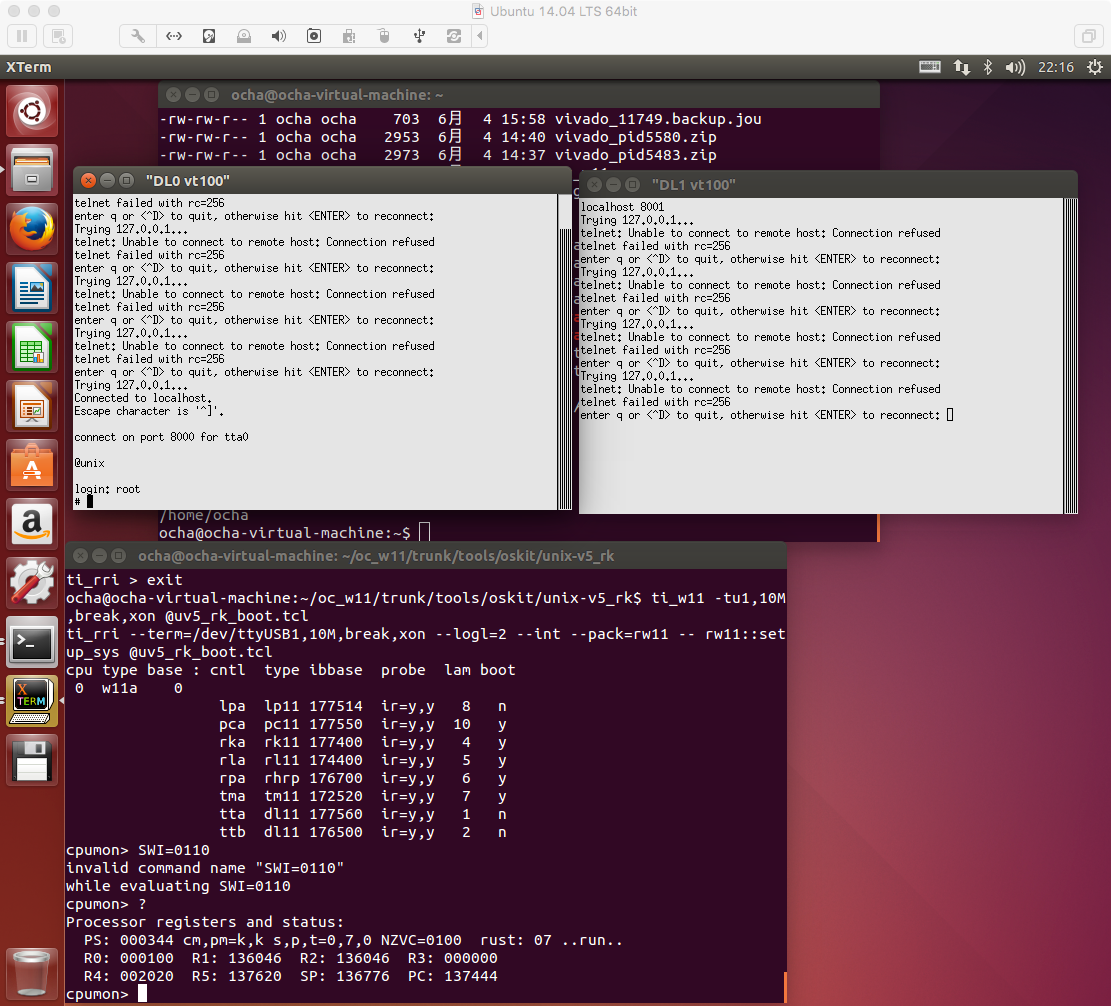Launch LibreOffice Calc from the launcher

(31, 347)
